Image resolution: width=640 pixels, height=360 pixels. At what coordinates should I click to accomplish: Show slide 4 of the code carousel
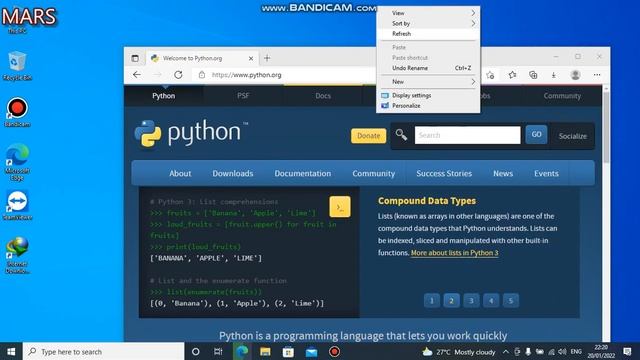(x=491, y=301)
